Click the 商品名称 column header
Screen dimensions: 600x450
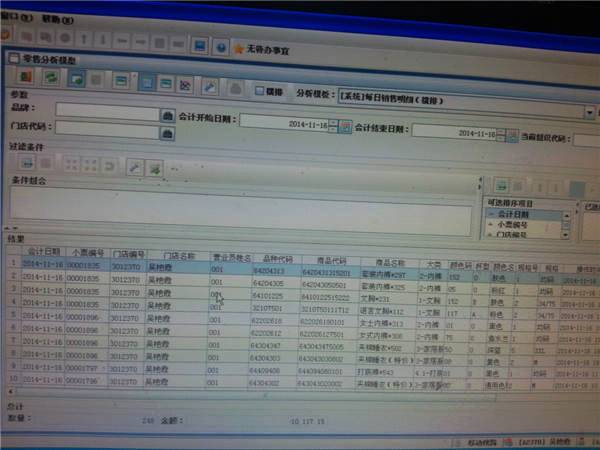382,256
